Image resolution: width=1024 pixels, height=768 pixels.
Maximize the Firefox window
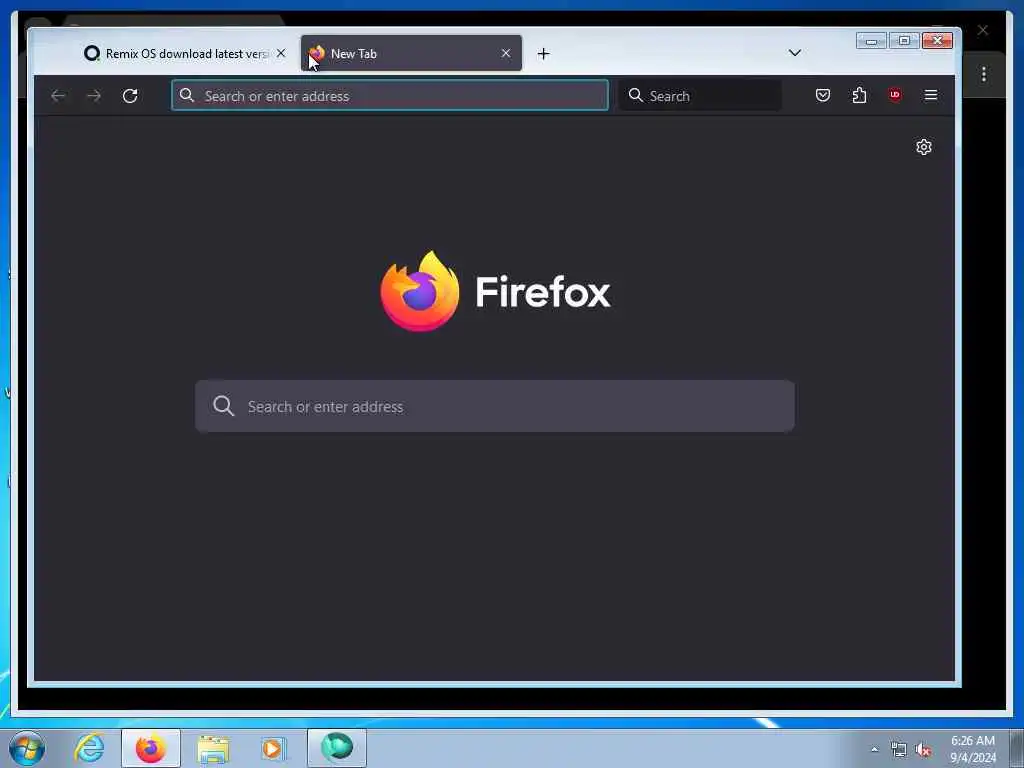[904, 40]
